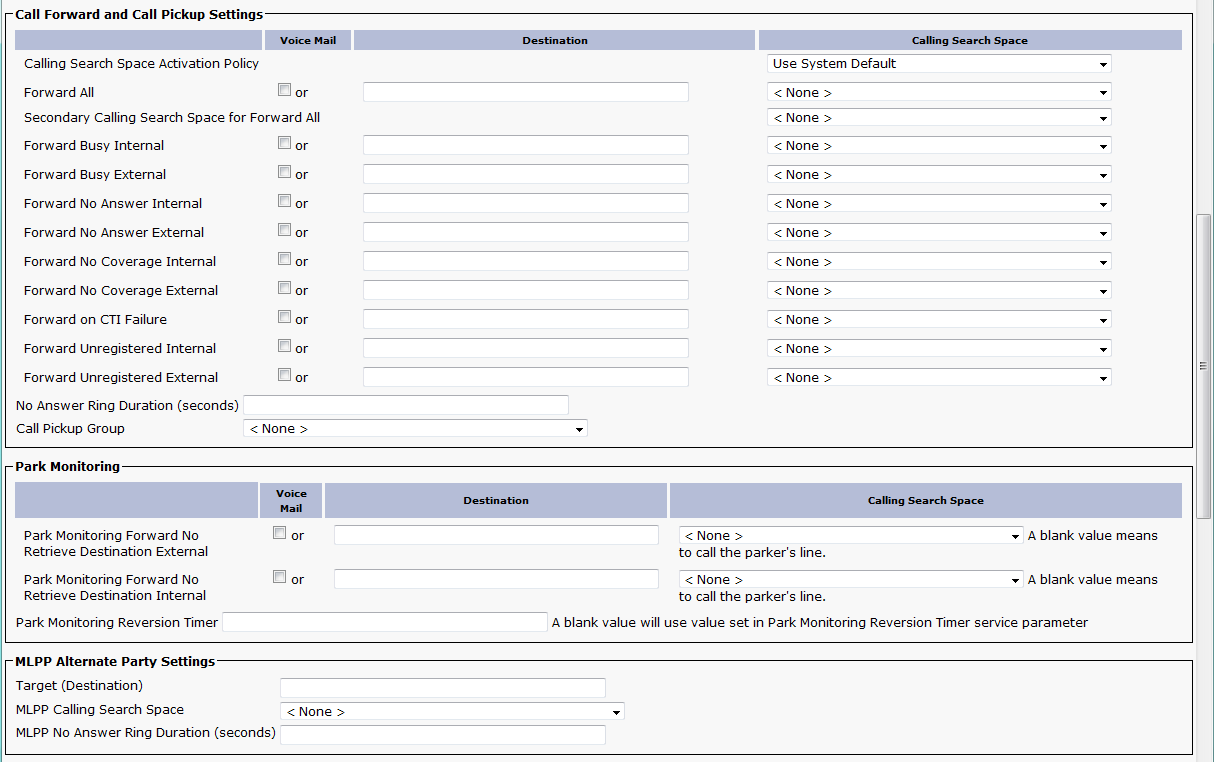1214x762 pixels.
Task: Check Forward Unregistered External voice mail box
Action: 285,375
